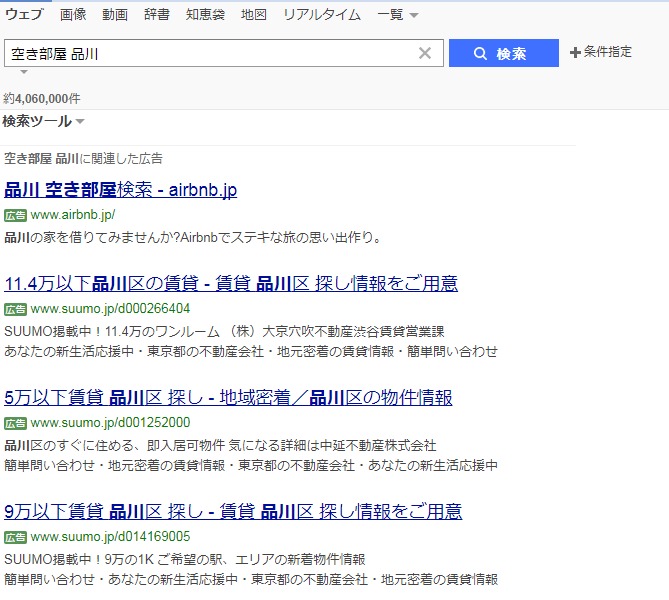
Task: Click the 即入居可物件 description line
Action: point(220,446)
